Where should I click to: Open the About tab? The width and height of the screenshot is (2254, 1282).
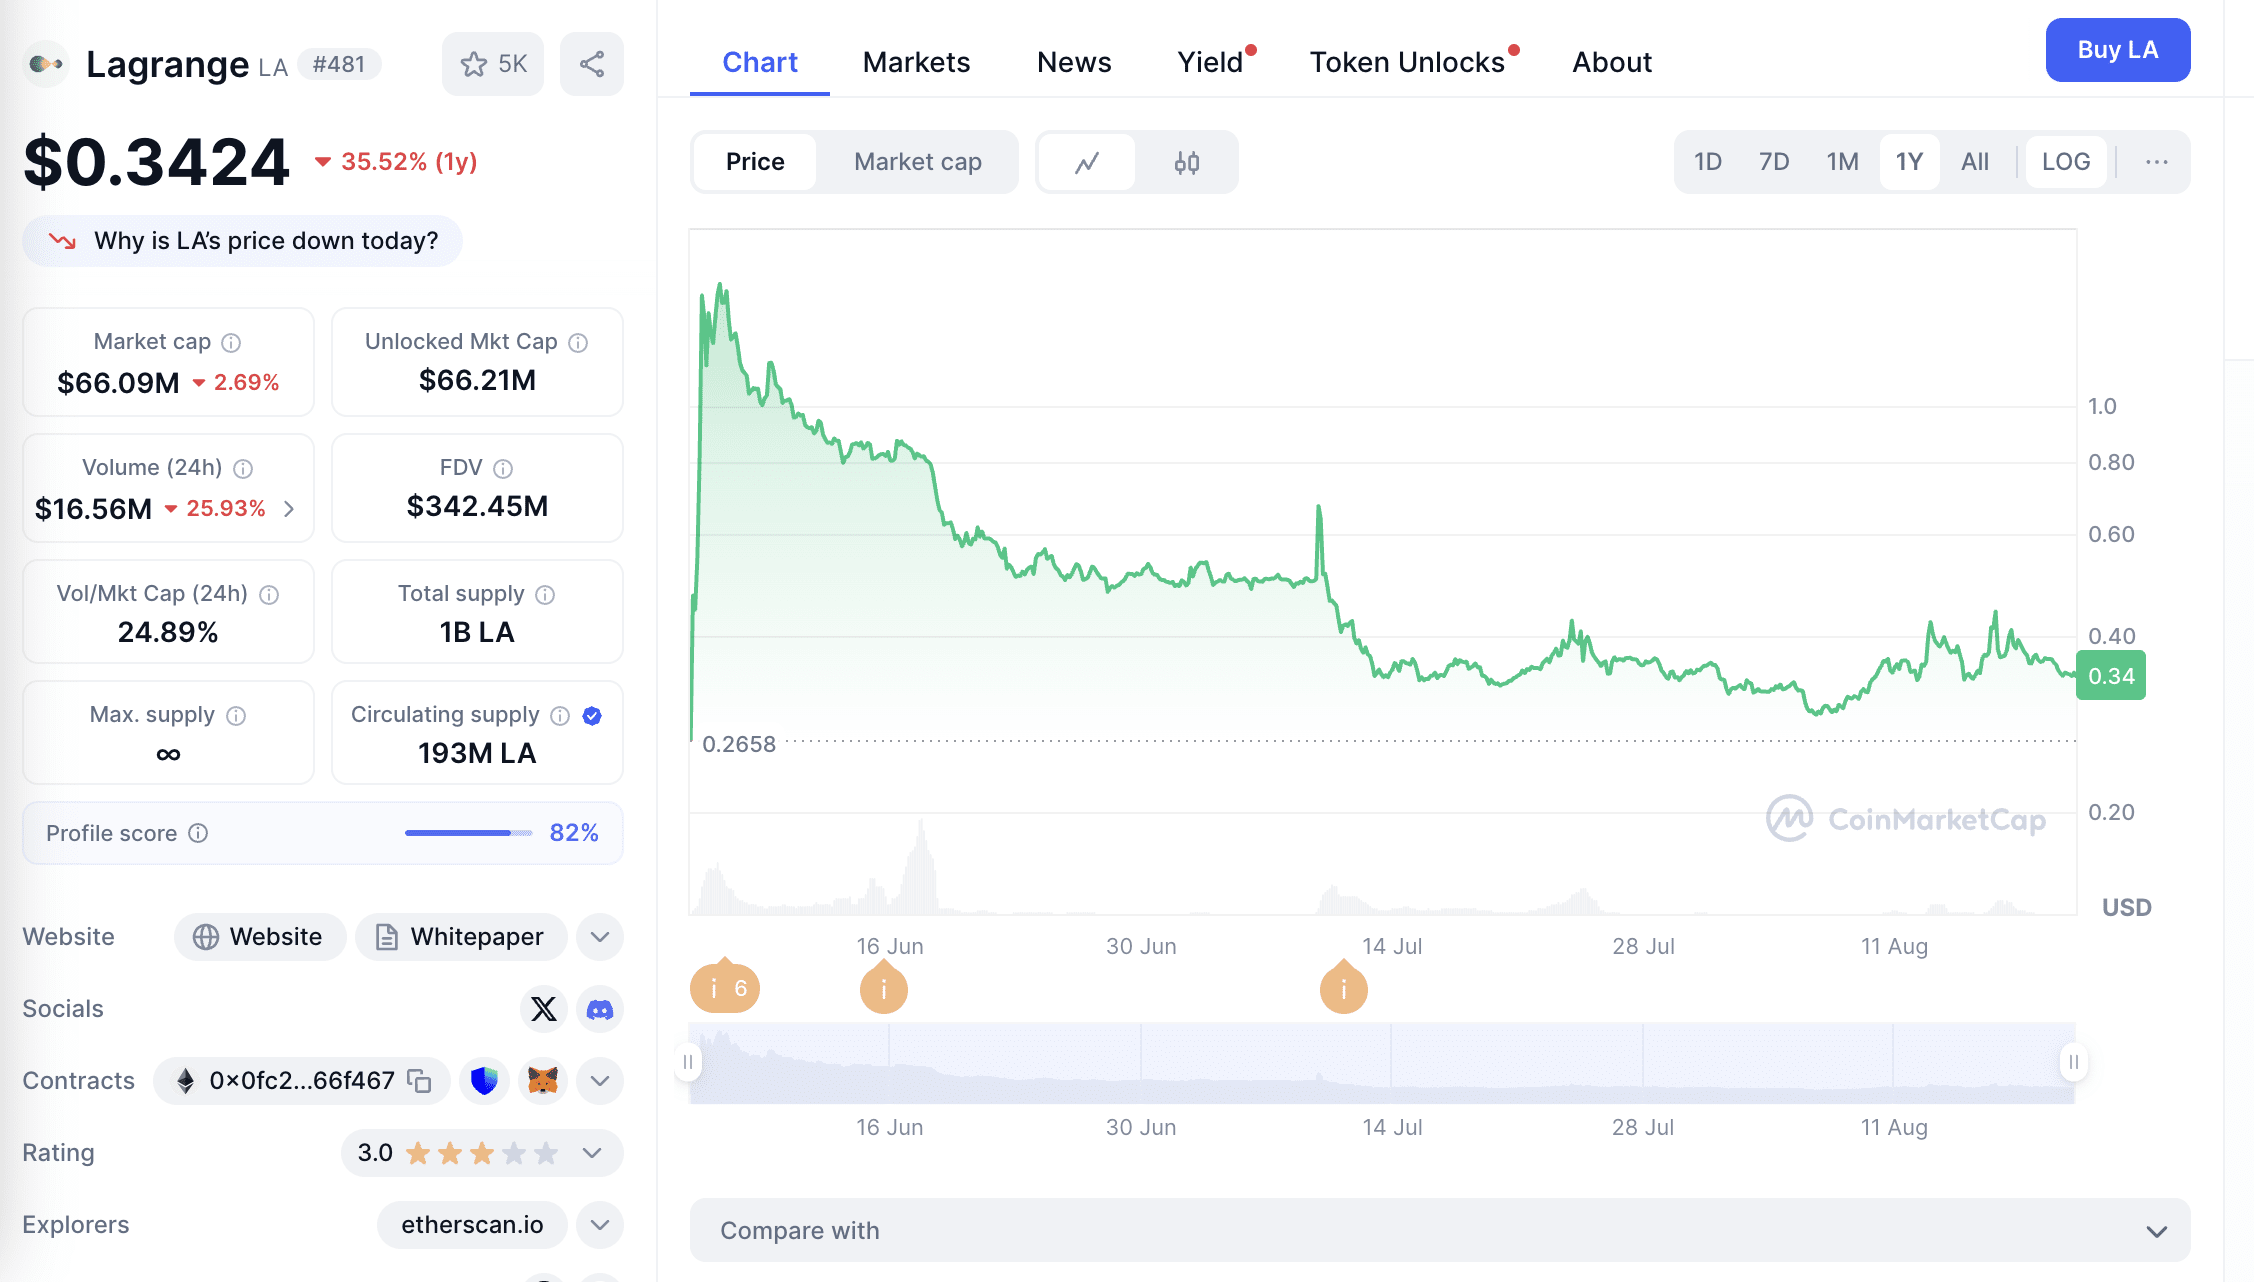coord(1612,62)
